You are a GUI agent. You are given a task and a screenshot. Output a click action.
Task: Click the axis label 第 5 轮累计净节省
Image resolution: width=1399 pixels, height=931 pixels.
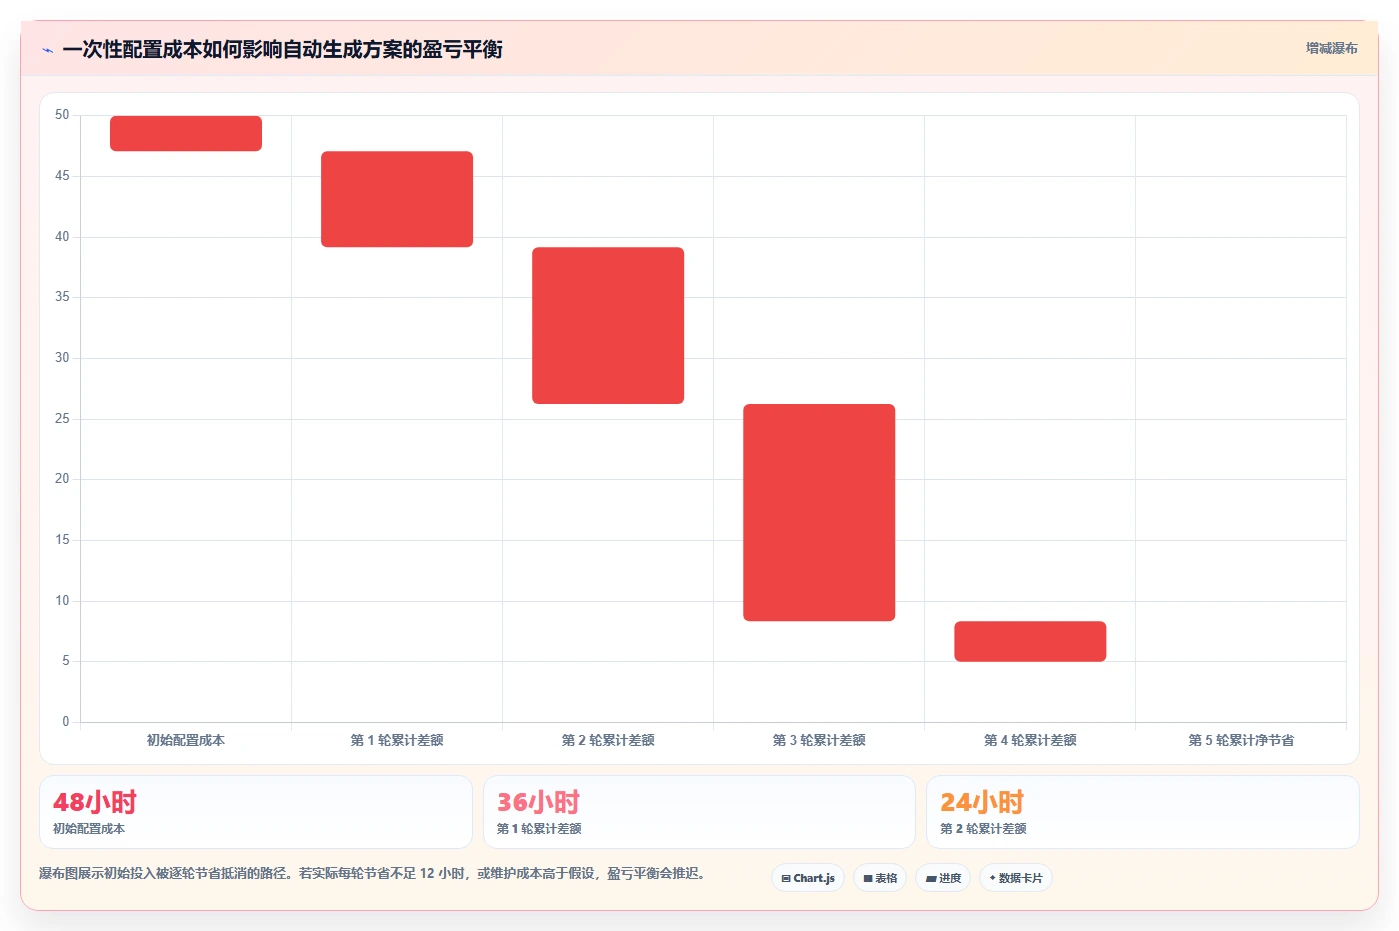1241,740
